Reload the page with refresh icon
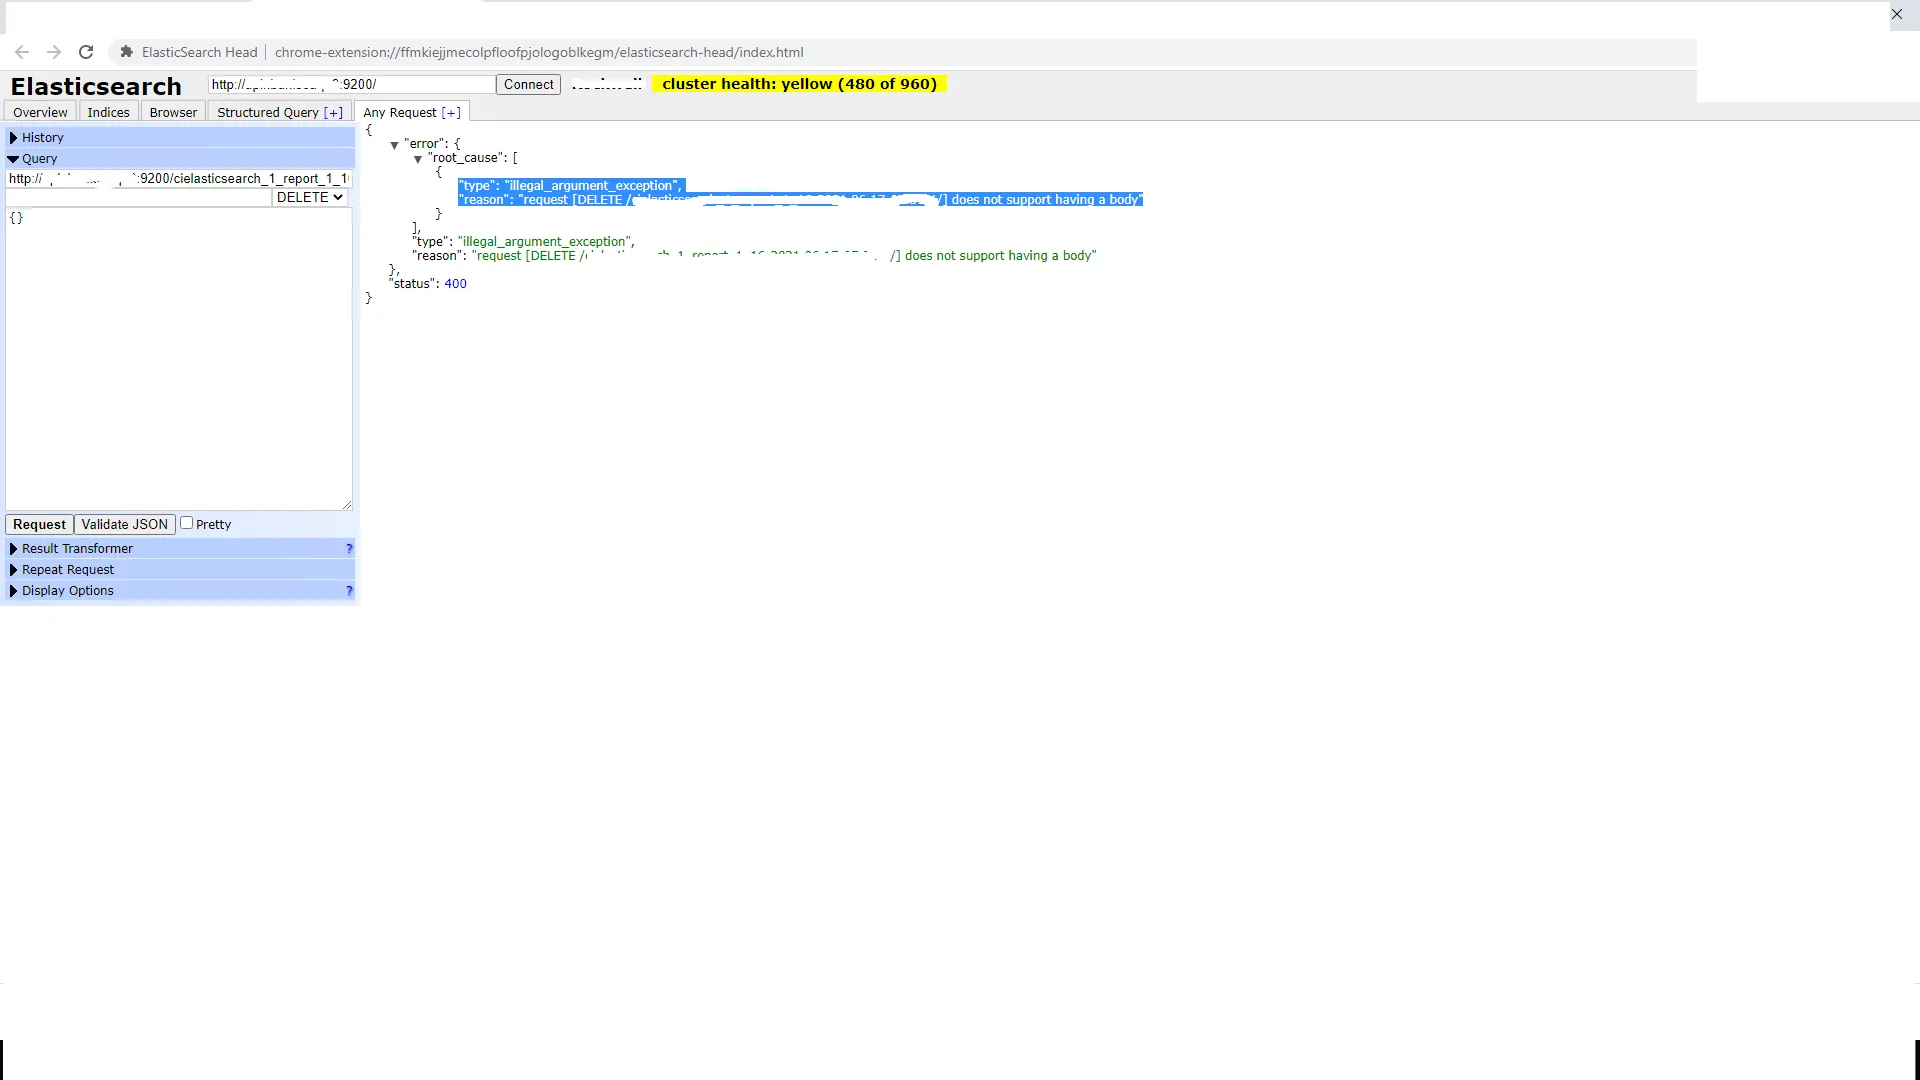 click(x=86, y=52)
